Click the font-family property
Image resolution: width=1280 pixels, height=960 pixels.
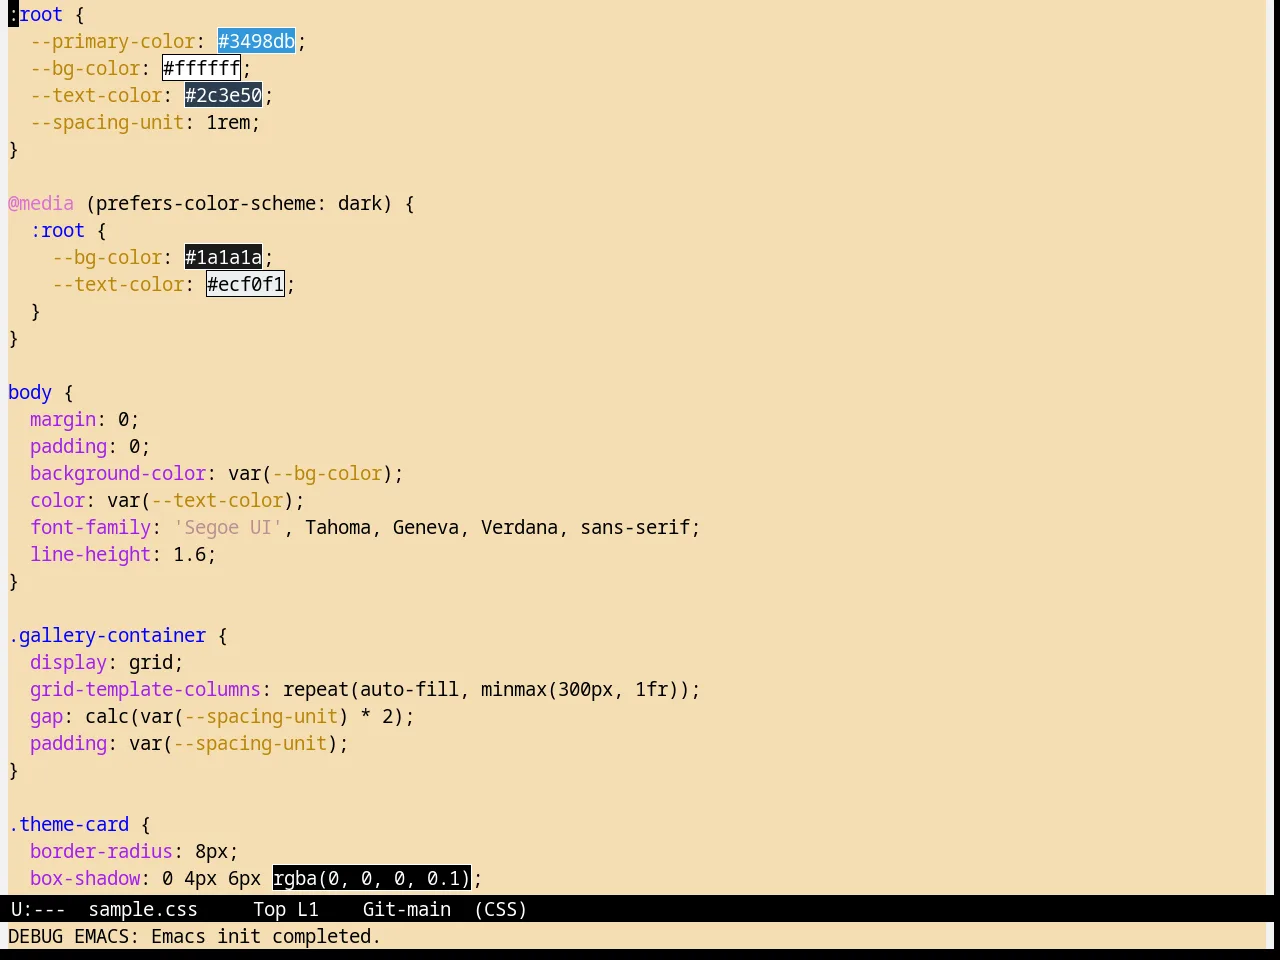(90, 527)
